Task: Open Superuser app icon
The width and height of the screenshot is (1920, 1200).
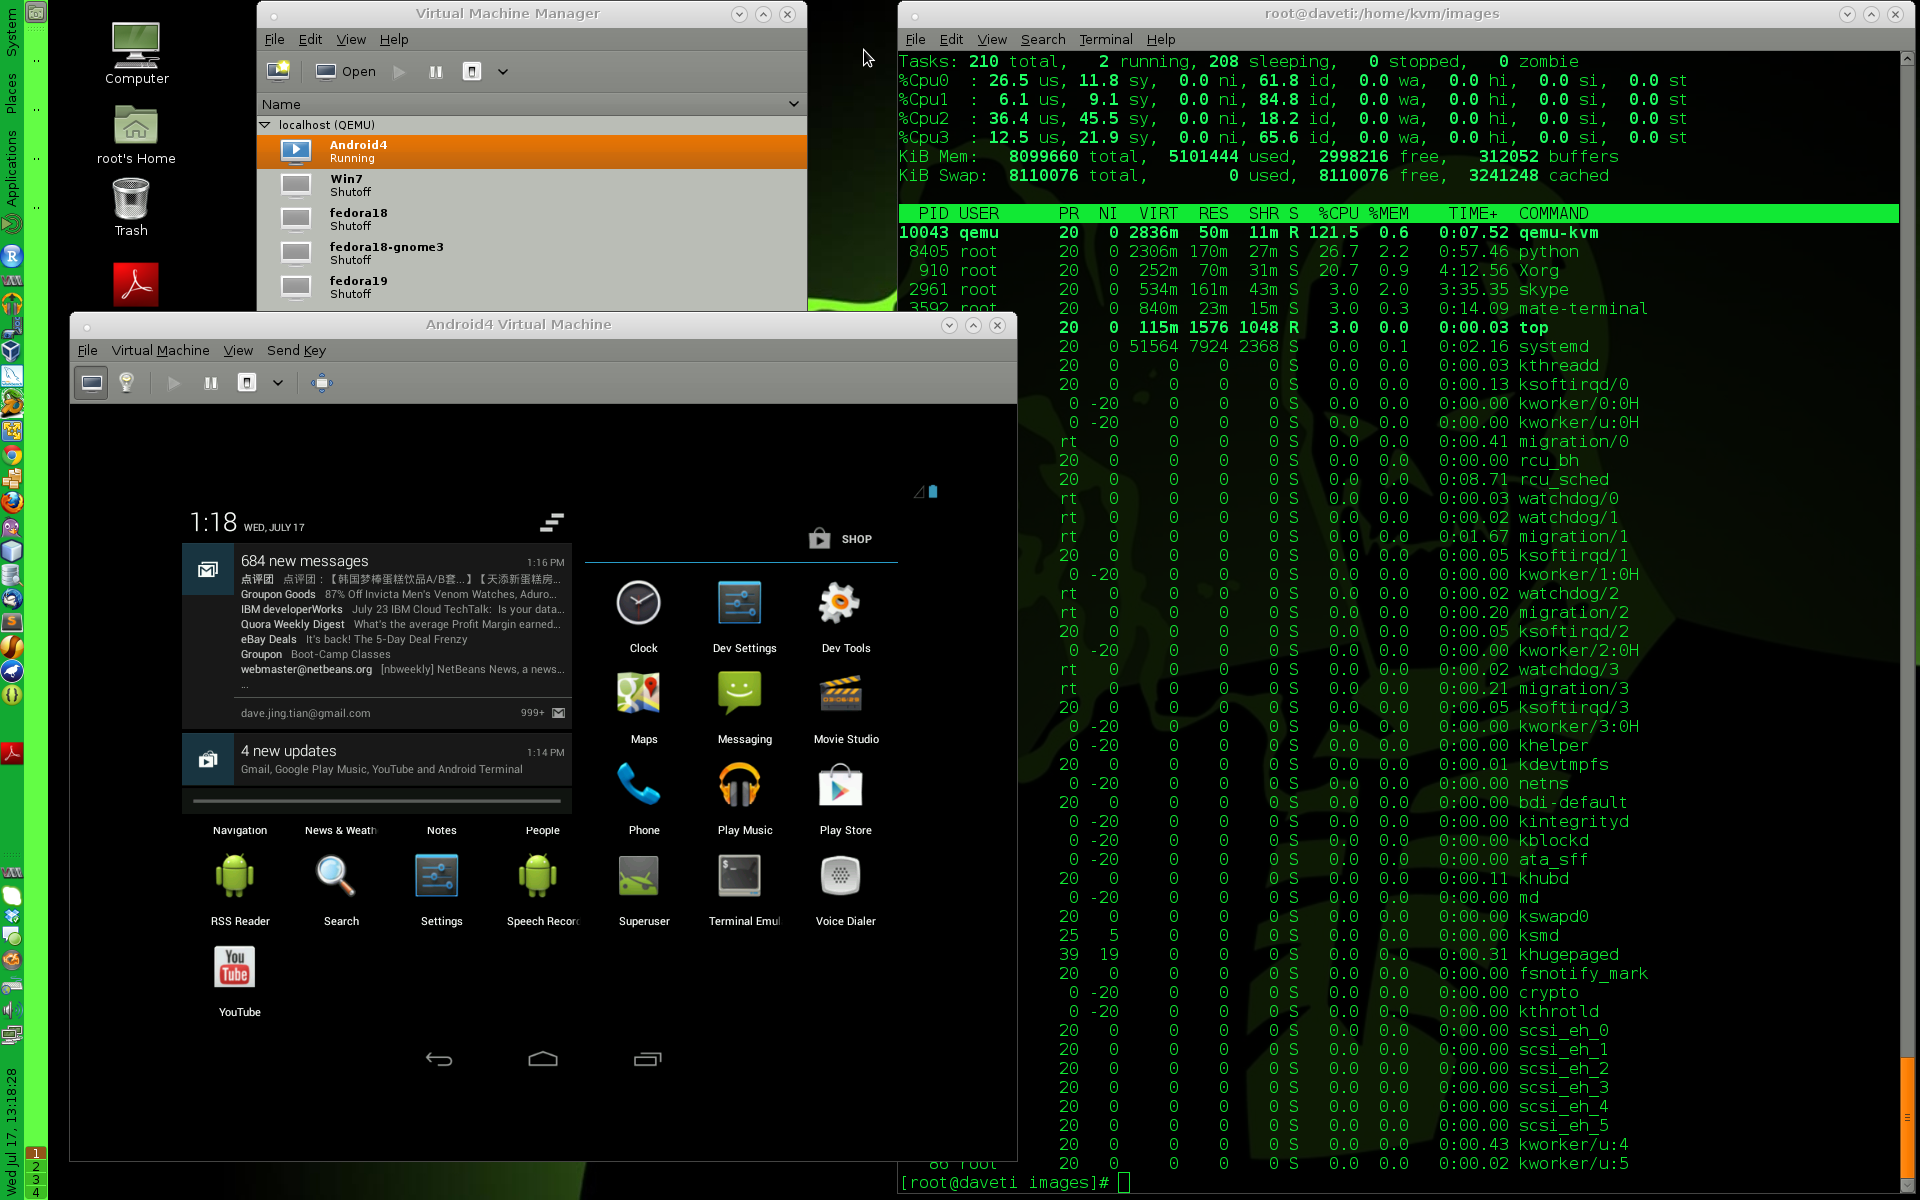Action: click(x=638, y=876)
